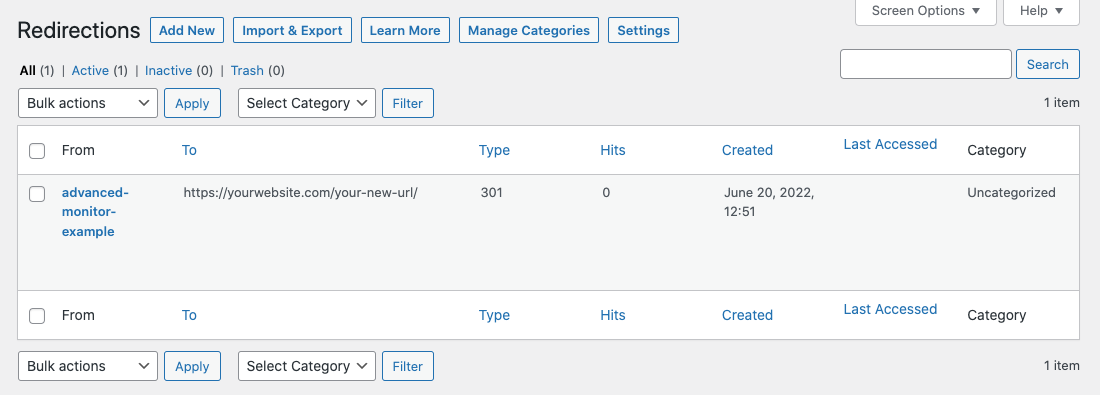Filter by Active redirections
1100x395 pixels.
coord(90,70)
